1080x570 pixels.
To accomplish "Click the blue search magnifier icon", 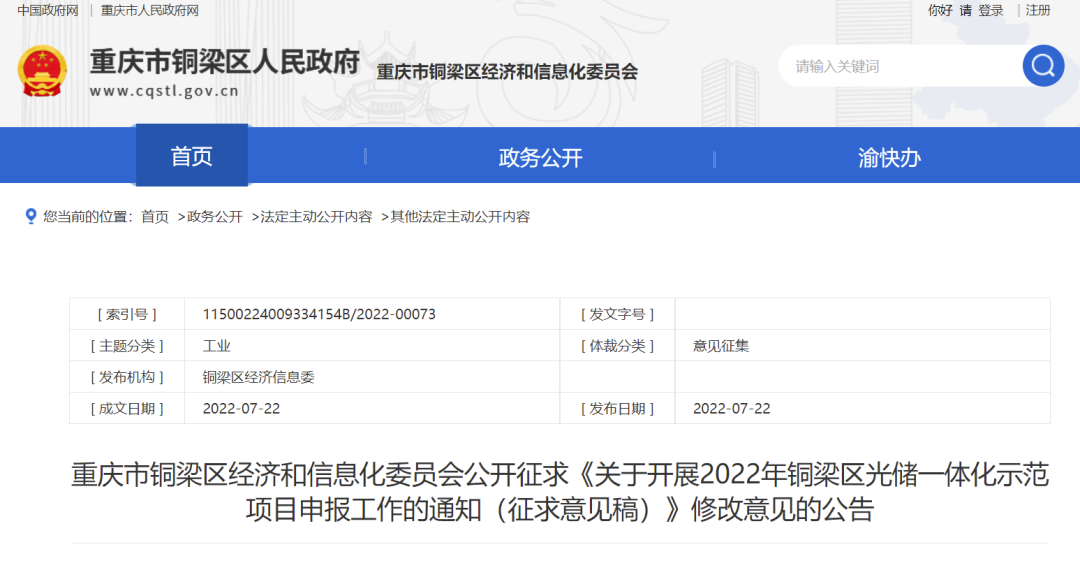I will coord(1043,66).
